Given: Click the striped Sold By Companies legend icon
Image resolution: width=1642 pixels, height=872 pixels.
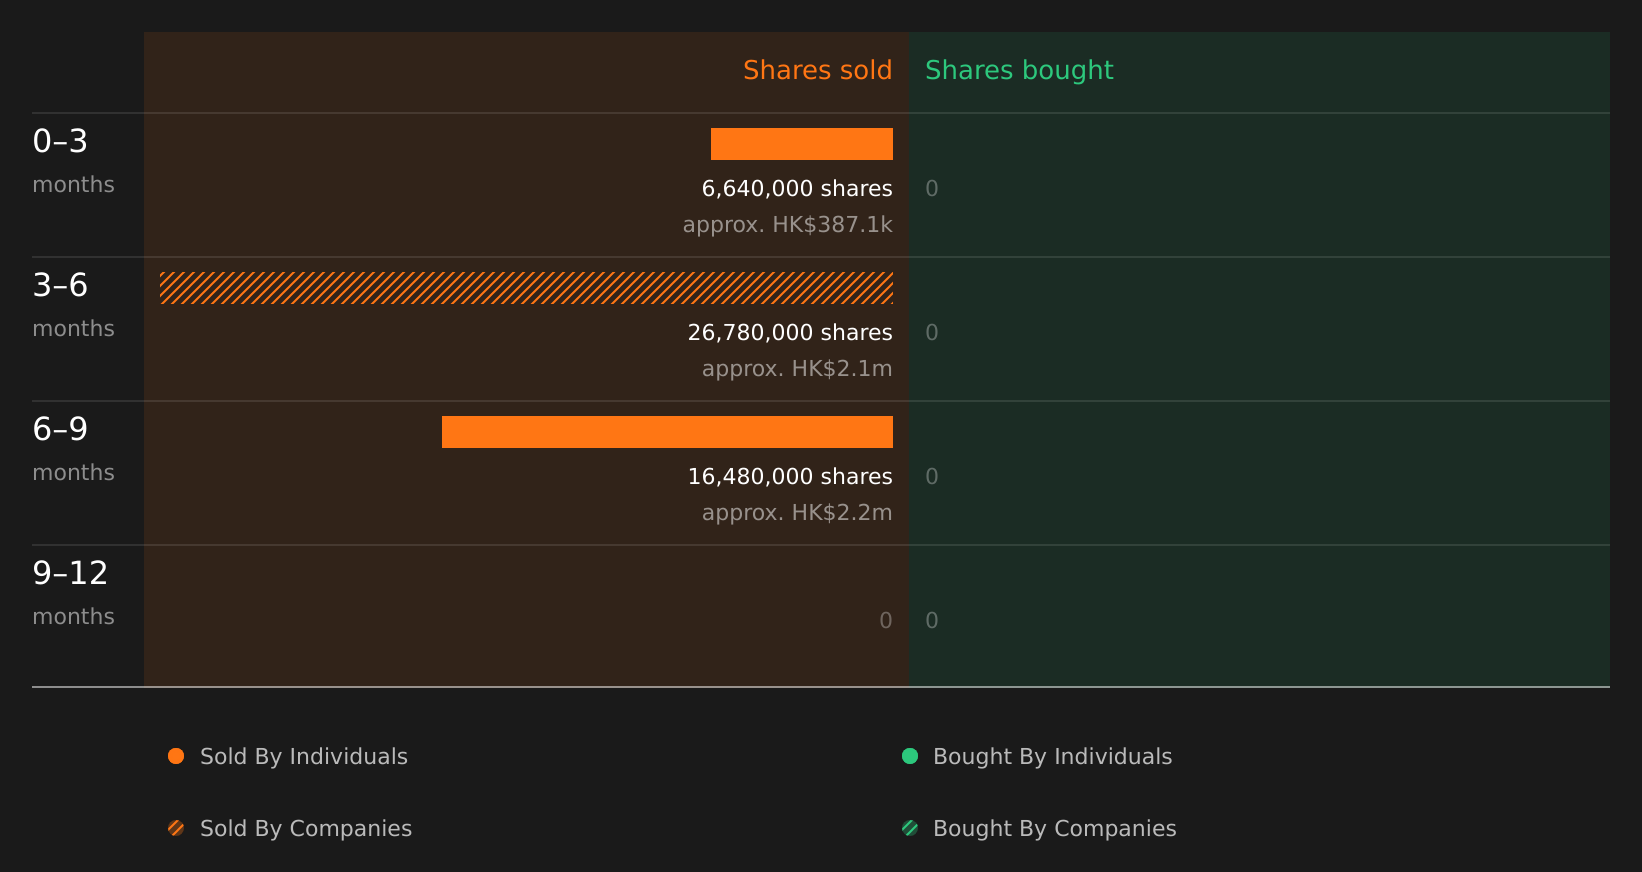Looking at the screenshot, I should [176, 828].
